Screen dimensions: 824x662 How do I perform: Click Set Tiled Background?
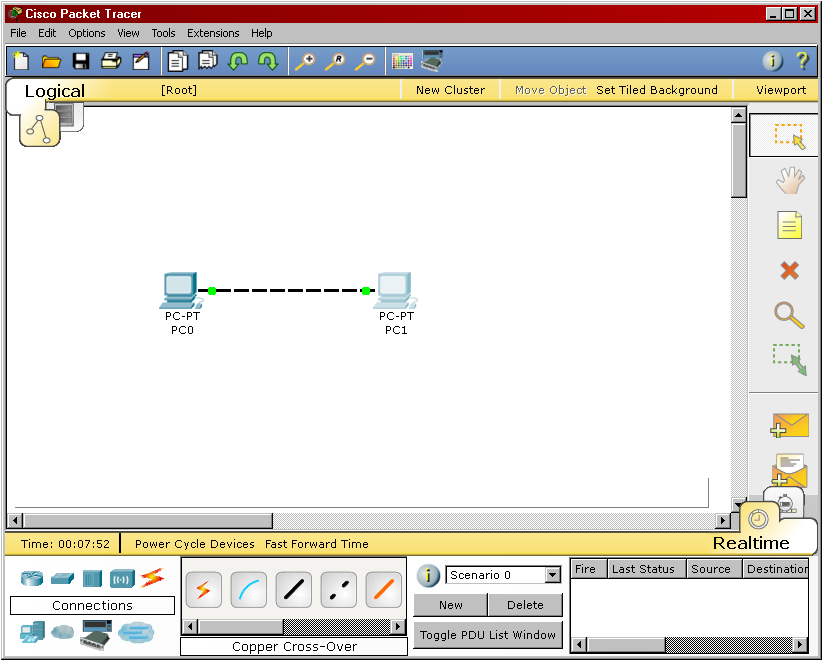[x=656, y=90]
